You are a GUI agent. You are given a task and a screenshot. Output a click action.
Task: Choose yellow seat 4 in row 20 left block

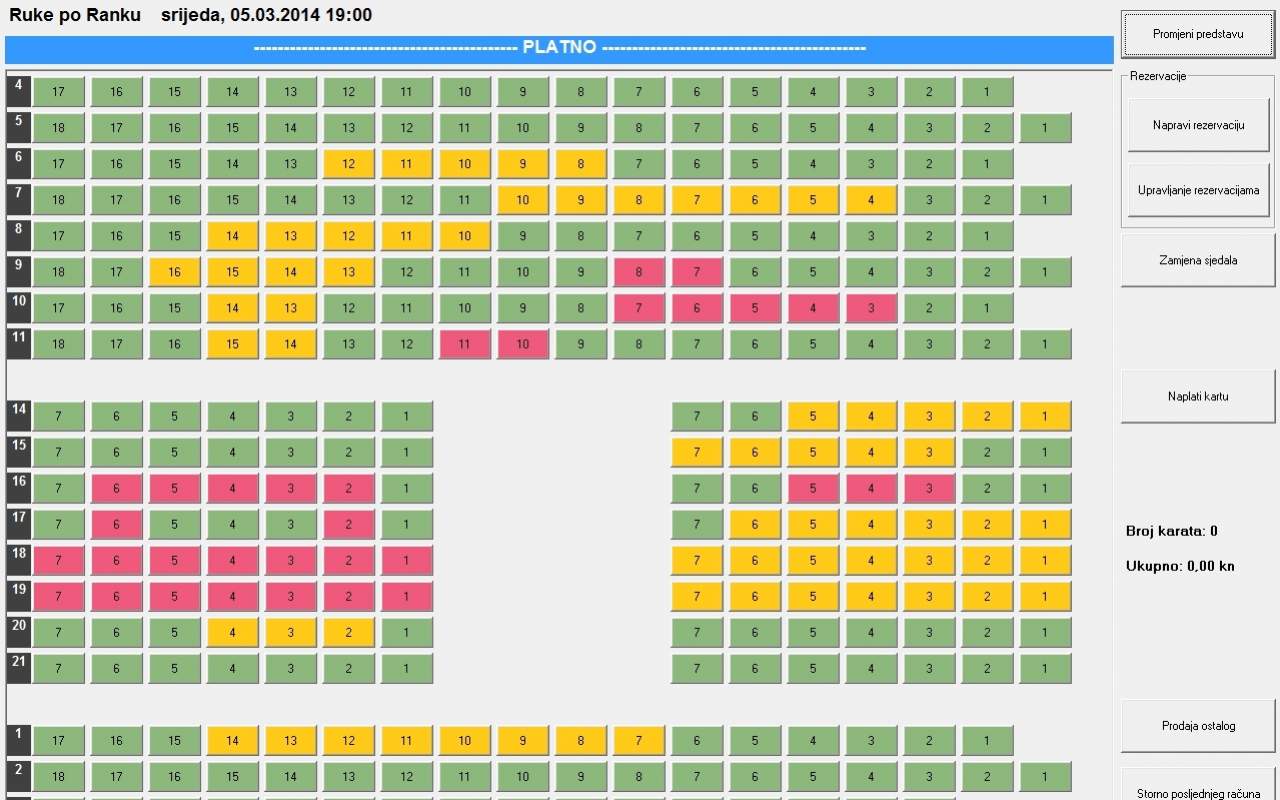pyautogui.click(x=232, y=633)
